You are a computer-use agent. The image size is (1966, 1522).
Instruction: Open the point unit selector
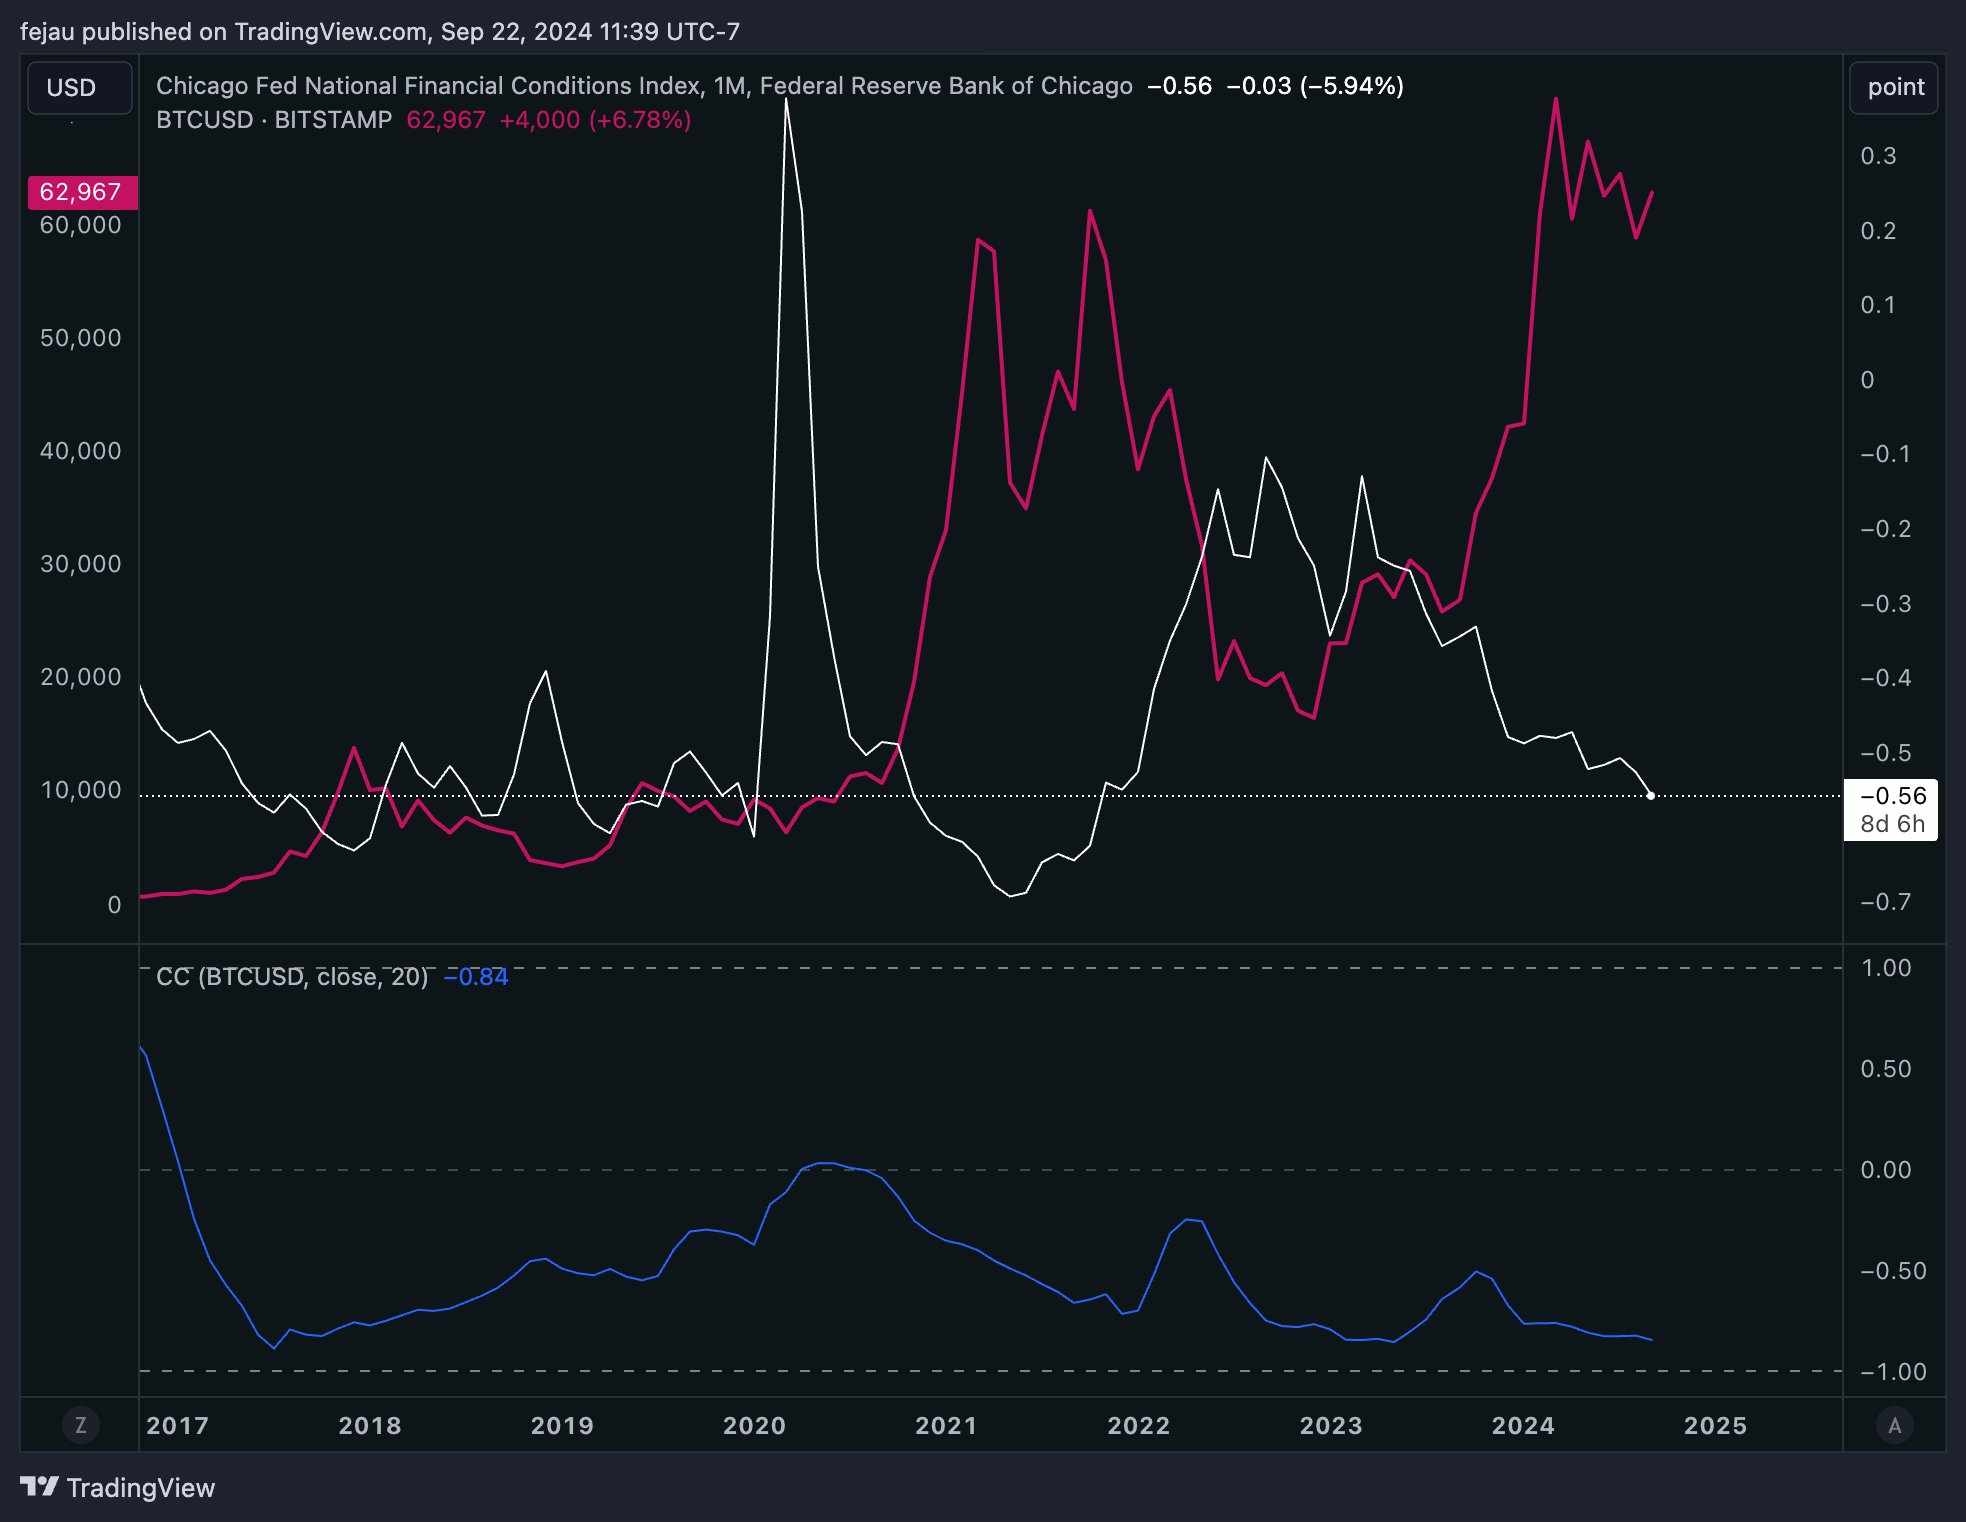point(1894,88)
